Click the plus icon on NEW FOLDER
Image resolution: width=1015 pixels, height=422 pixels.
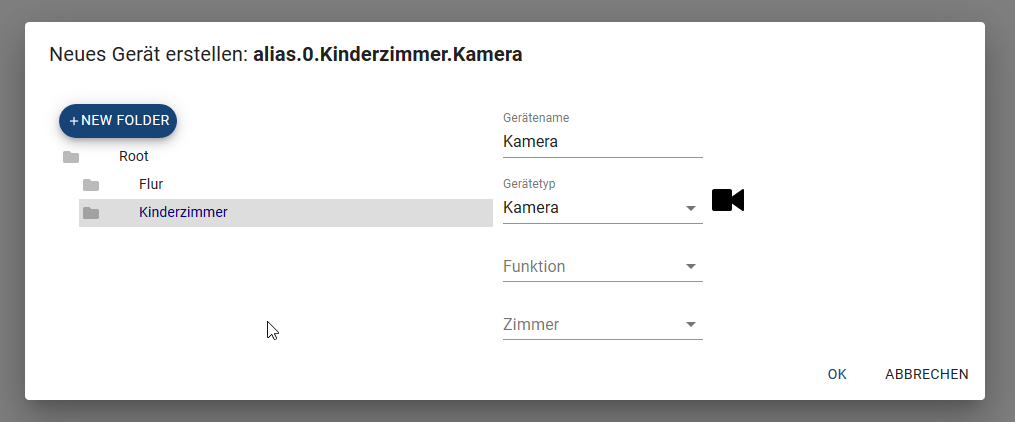click(74, 121)
